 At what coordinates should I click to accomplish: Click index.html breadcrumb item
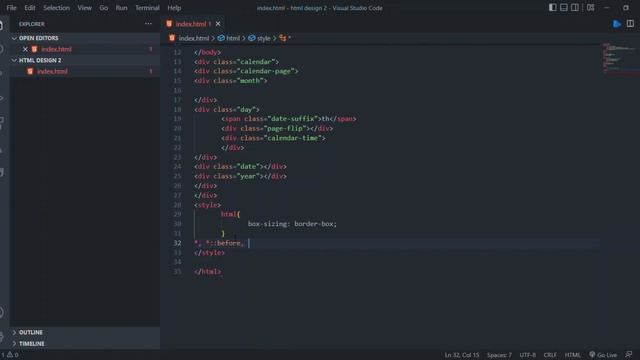pos(193,38)
